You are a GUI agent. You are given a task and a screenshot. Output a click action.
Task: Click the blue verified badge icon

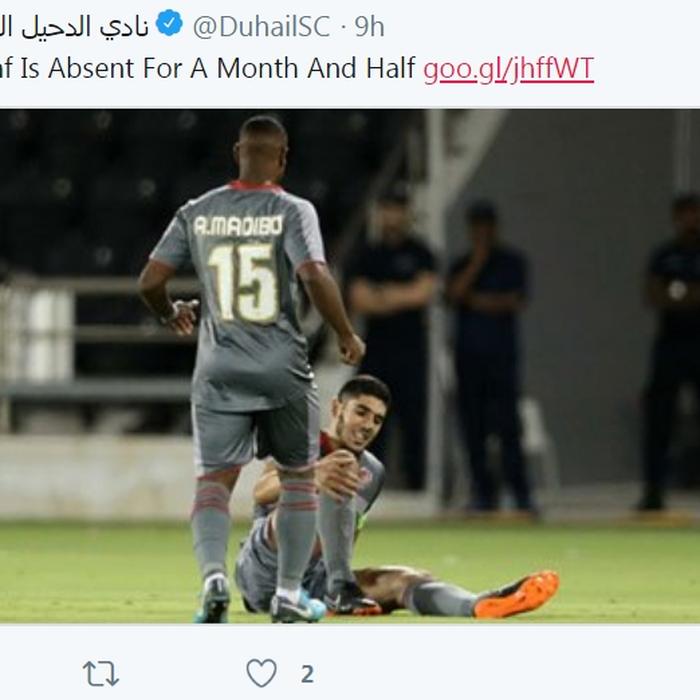pyautogui.click(x=169, y=23)
